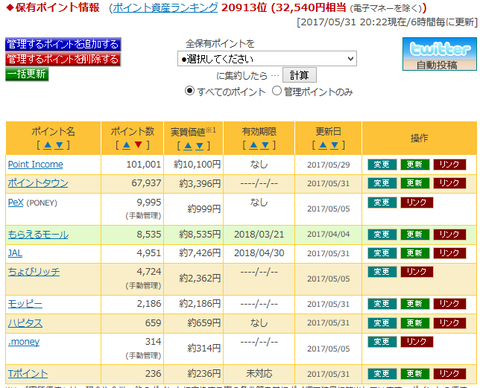Select 管理ポイントのみ radio option
This screenshot has height=388, width=480.
point(277,91)
